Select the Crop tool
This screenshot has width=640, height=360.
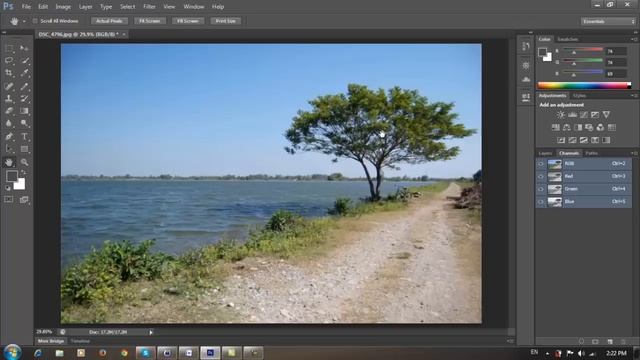click(x=9, y=73)
